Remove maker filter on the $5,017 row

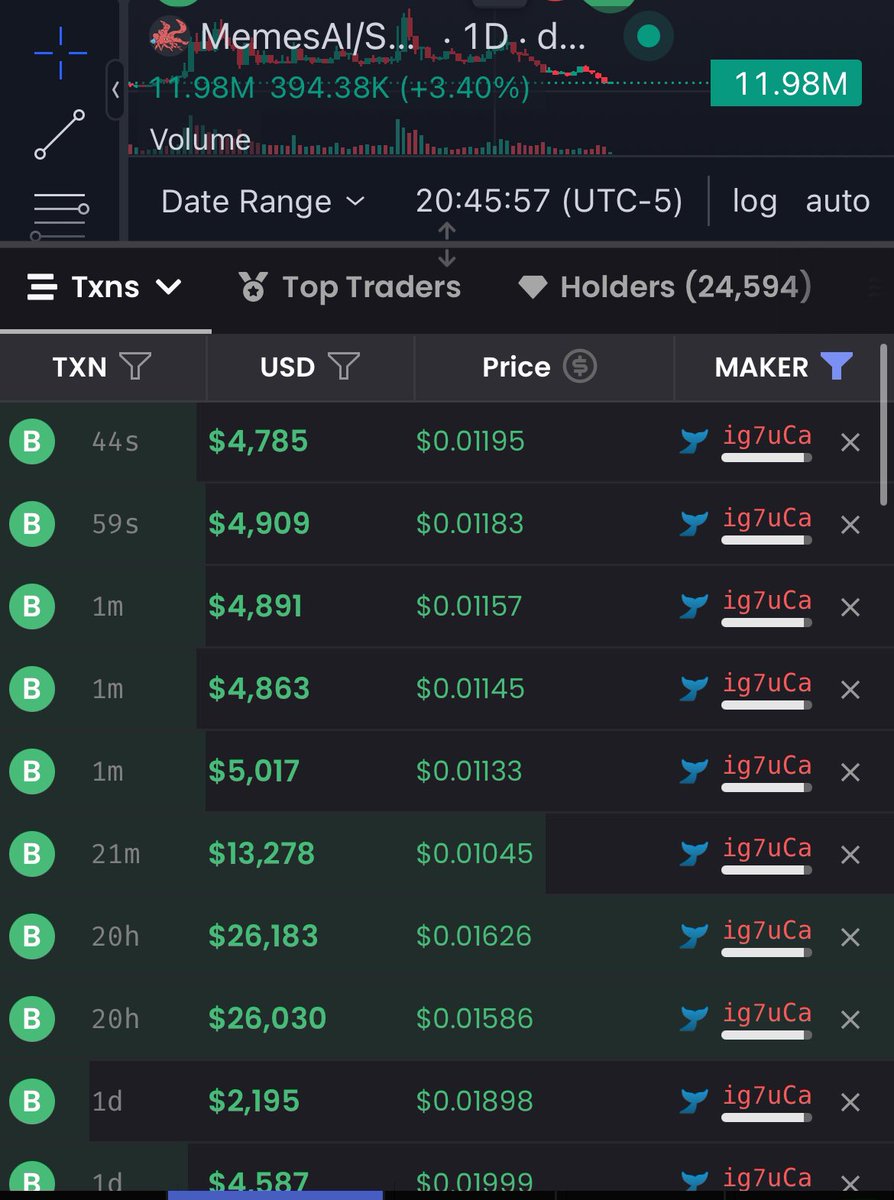click(x=850, y=772)
